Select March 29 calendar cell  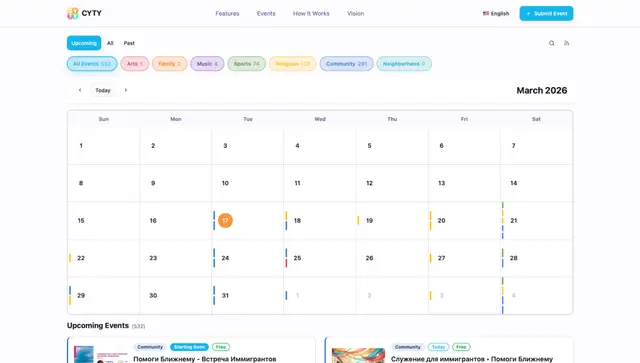pyautogui.click(x=104, y=296)
